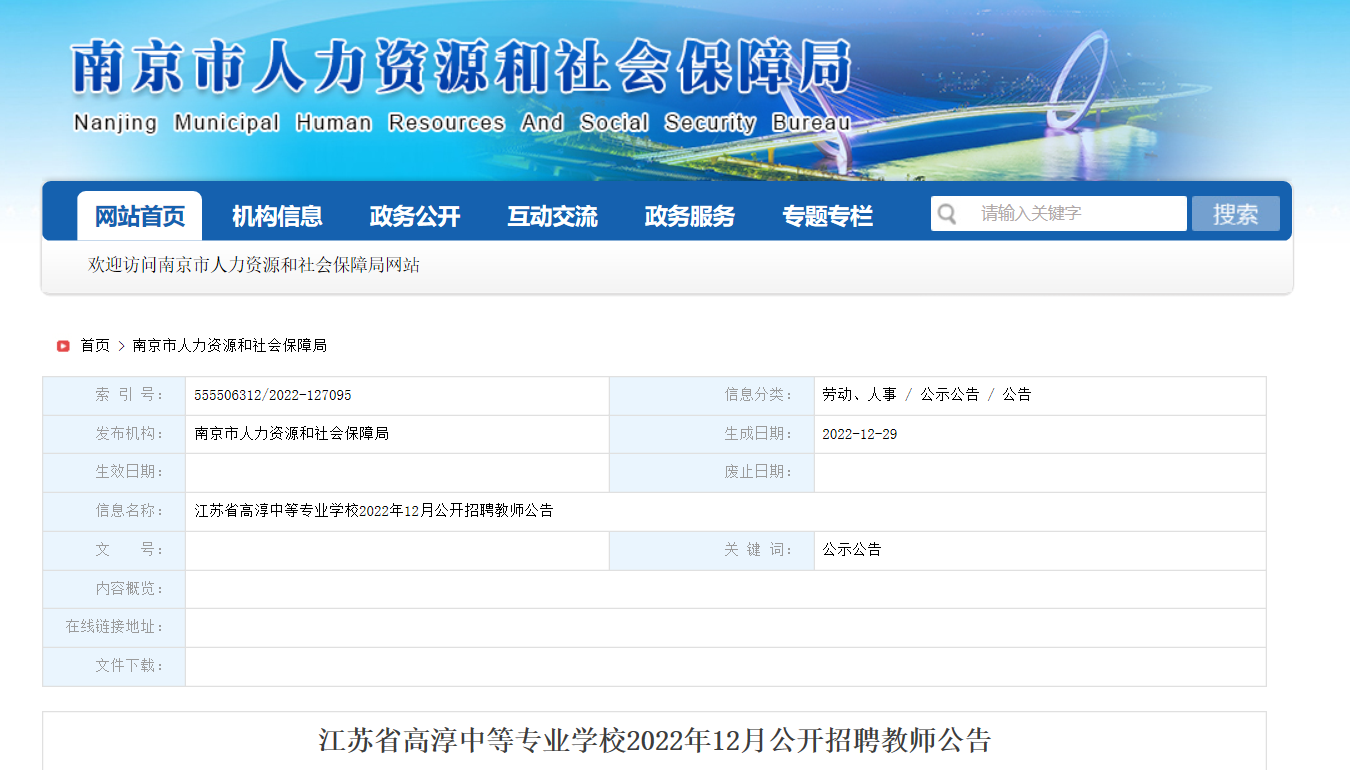Click the 南京市人力资源和社会保障局 banner logo title

[461, 68]
